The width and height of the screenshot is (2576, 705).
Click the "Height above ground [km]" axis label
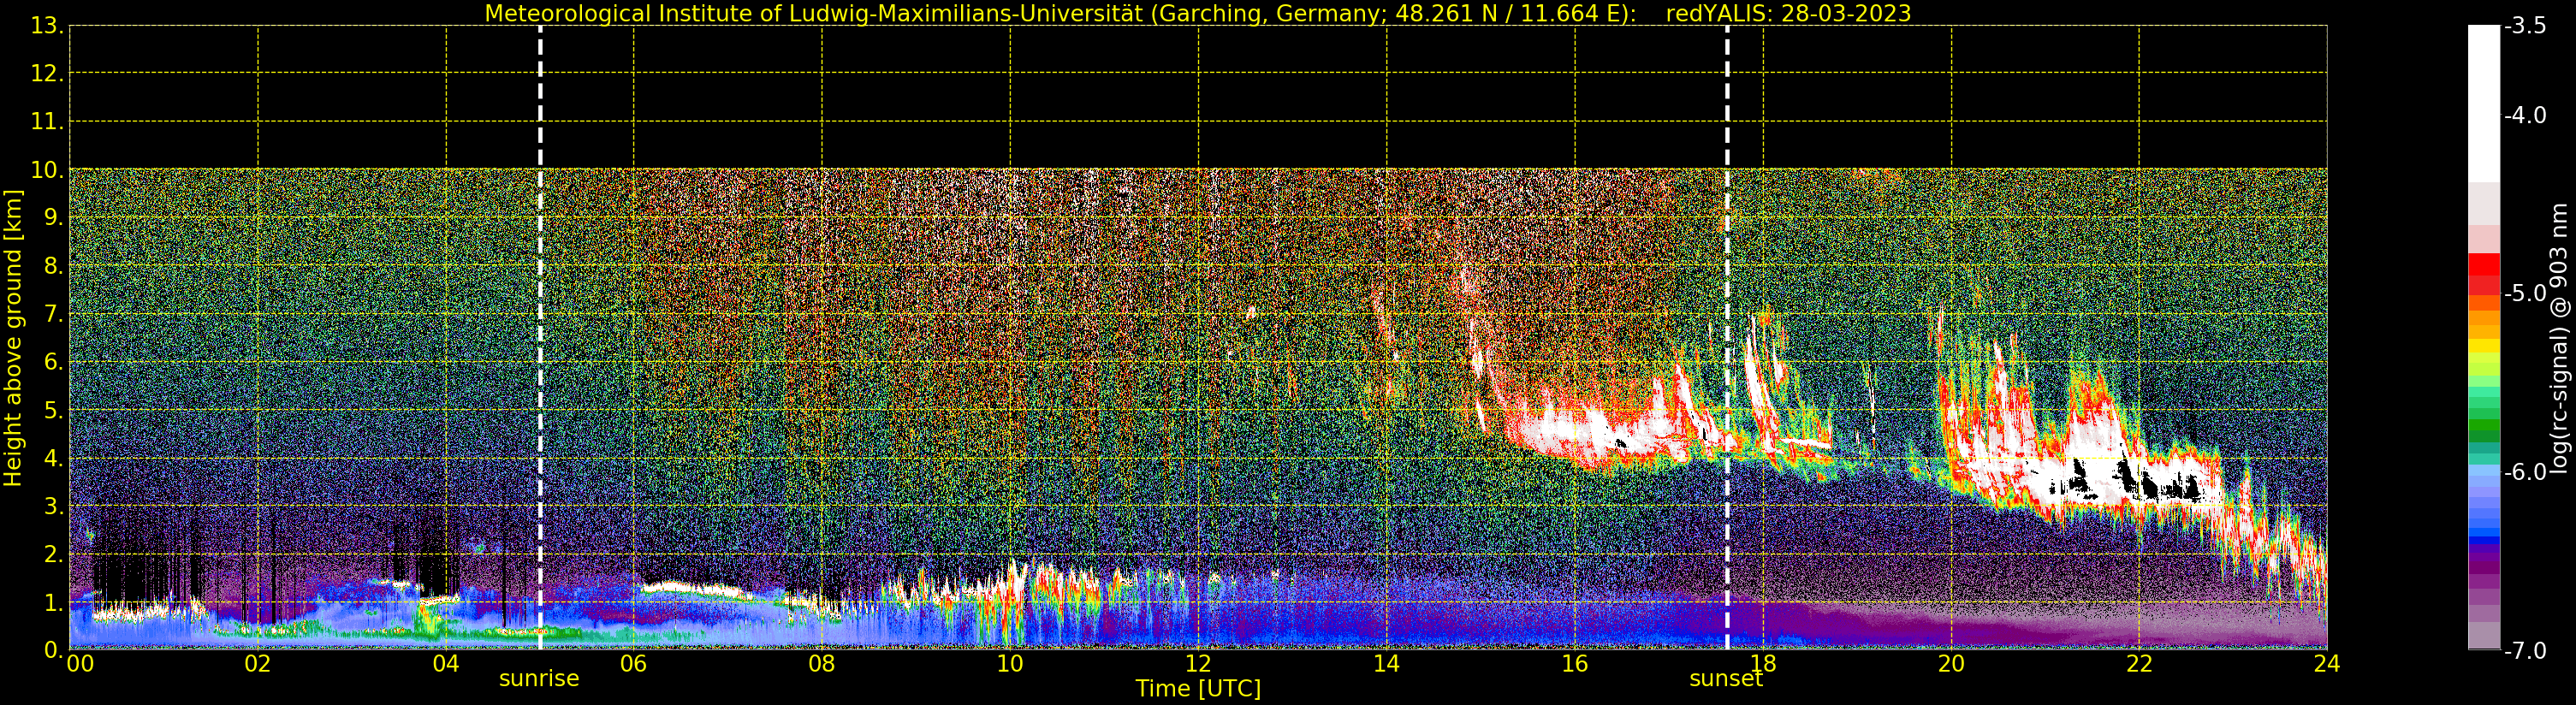[13, 338]
